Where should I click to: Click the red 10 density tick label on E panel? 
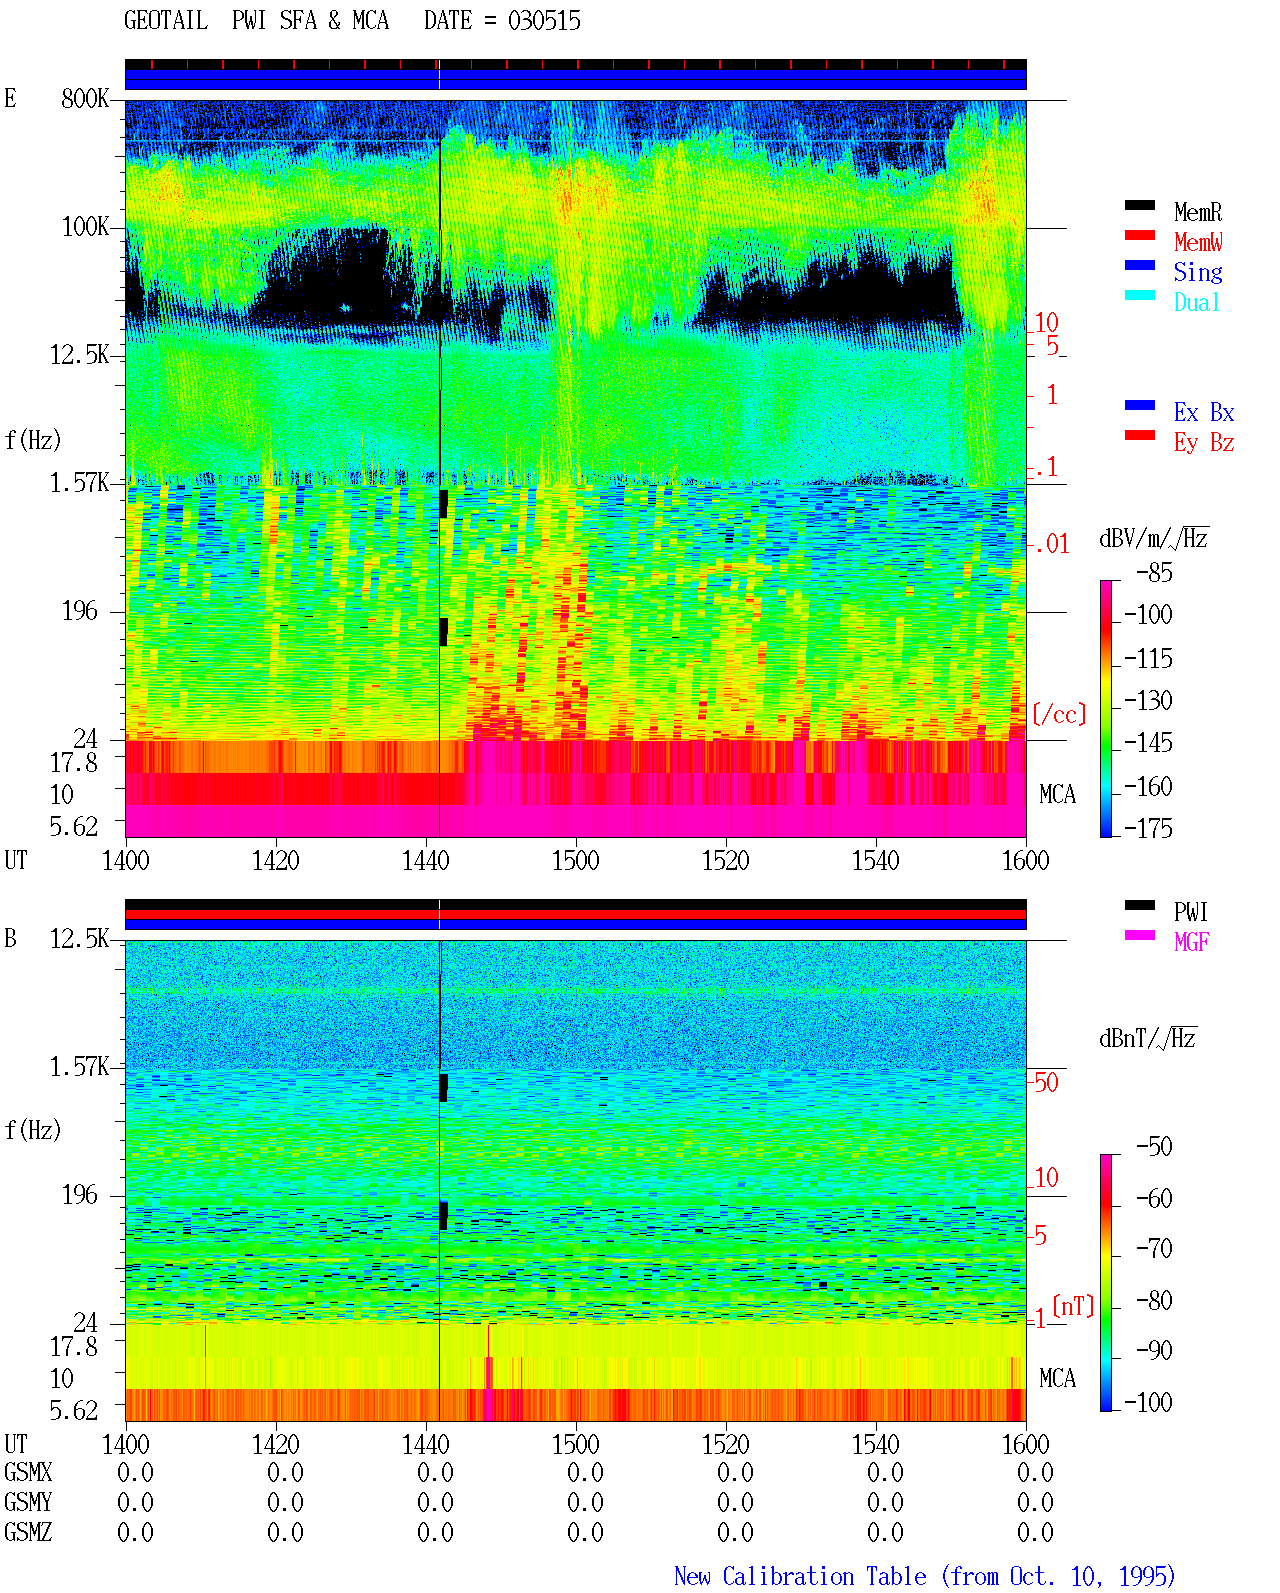coord(1046,323)
